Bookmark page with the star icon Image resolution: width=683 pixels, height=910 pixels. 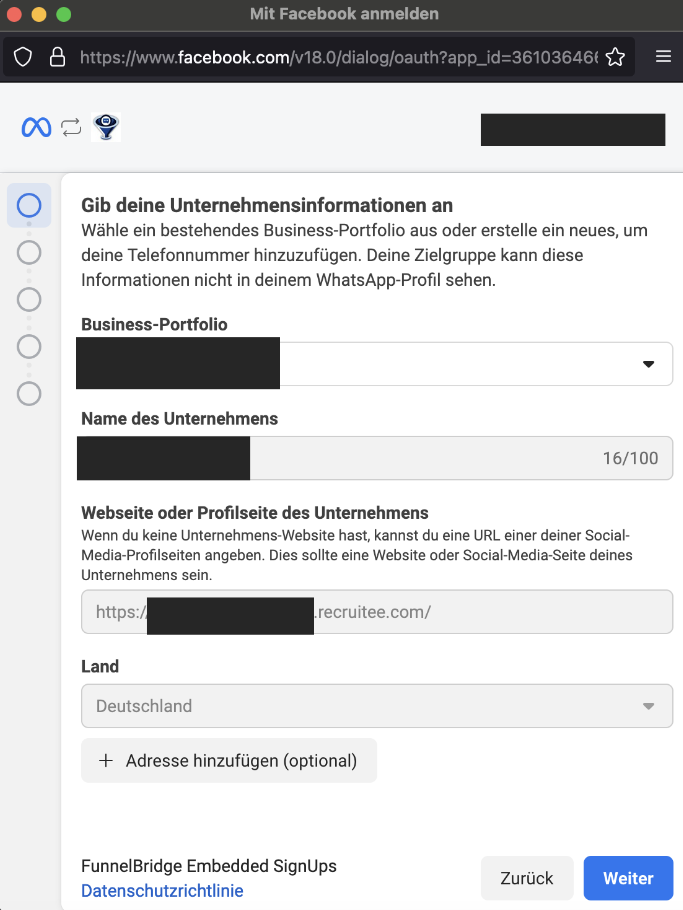click(615, 57)
